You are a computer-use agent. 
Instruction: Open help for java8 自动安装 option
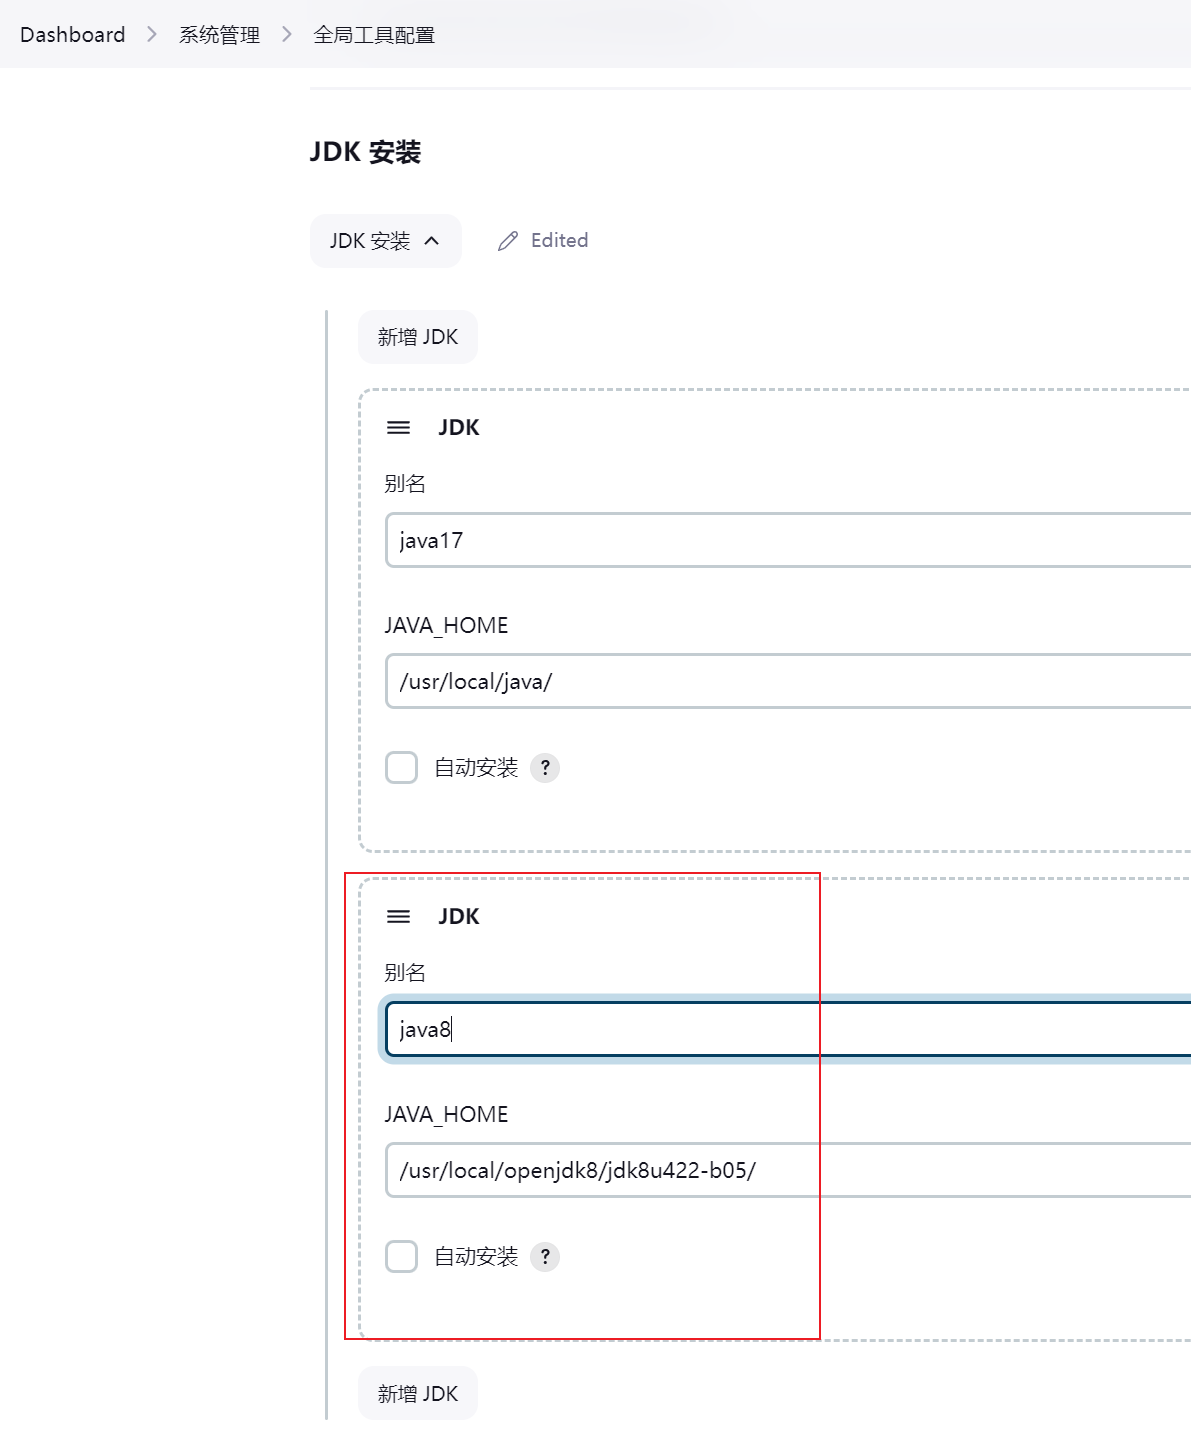click(545, 1257)
